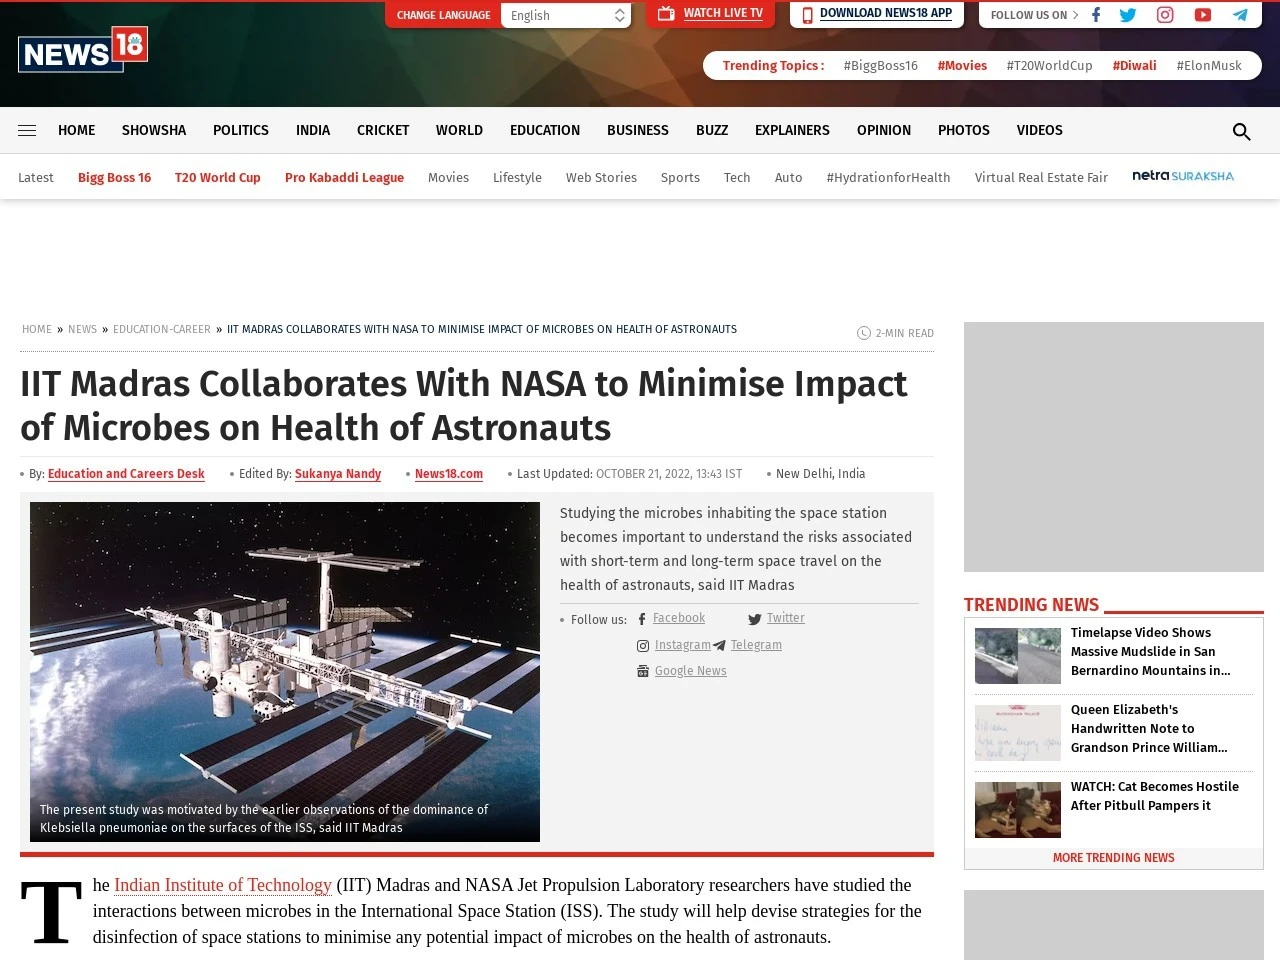
Task: Click the NEWS breadcrumb link
Action: [x=82, y=329]
